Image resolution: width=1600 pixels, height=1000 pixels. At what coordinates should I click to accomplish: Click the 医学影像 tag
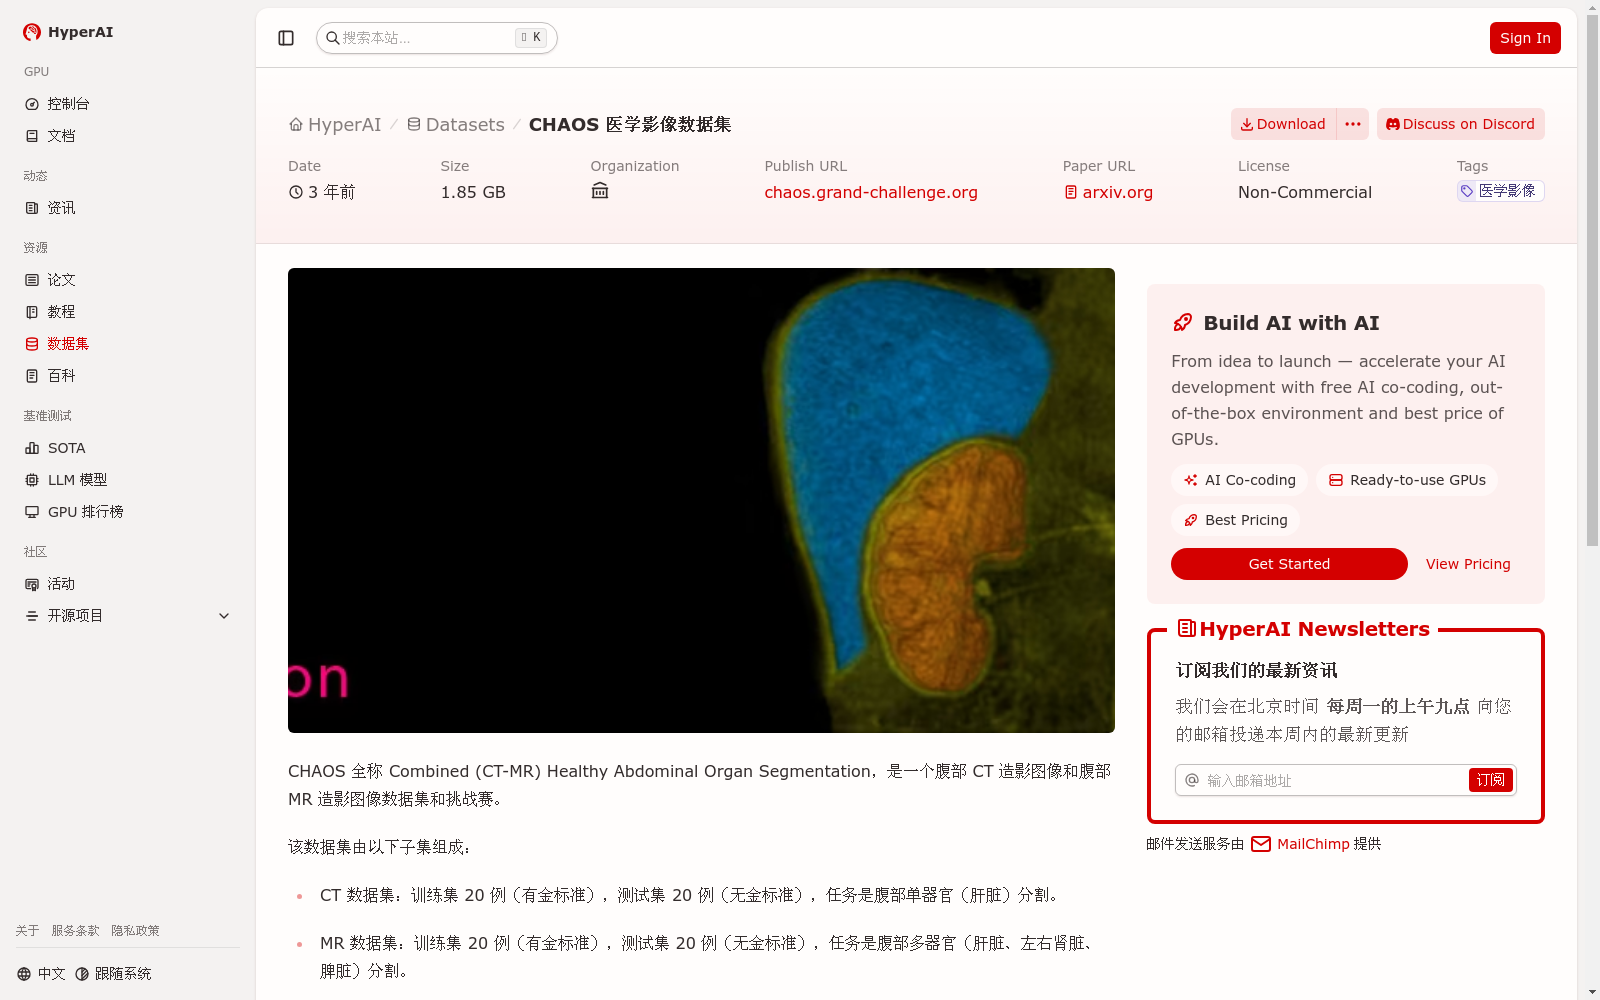(x=1500, y=191)
